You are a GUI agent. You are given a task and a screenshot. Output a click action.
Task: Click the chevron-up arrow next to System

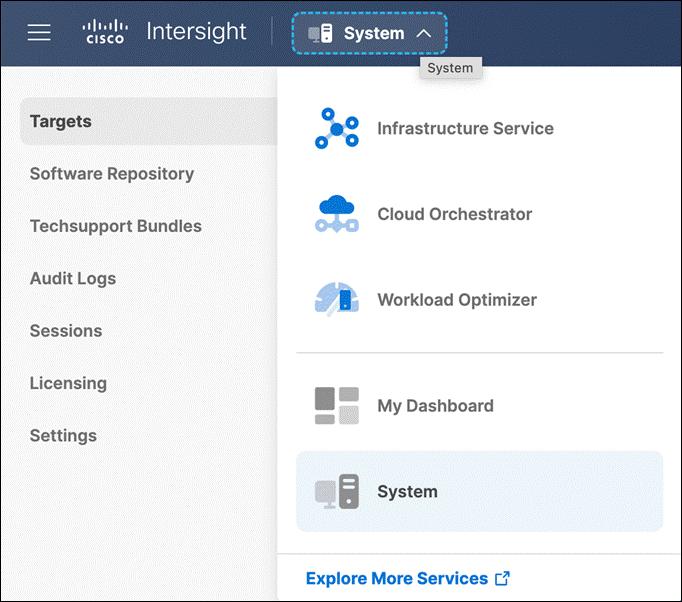[424, 33]
